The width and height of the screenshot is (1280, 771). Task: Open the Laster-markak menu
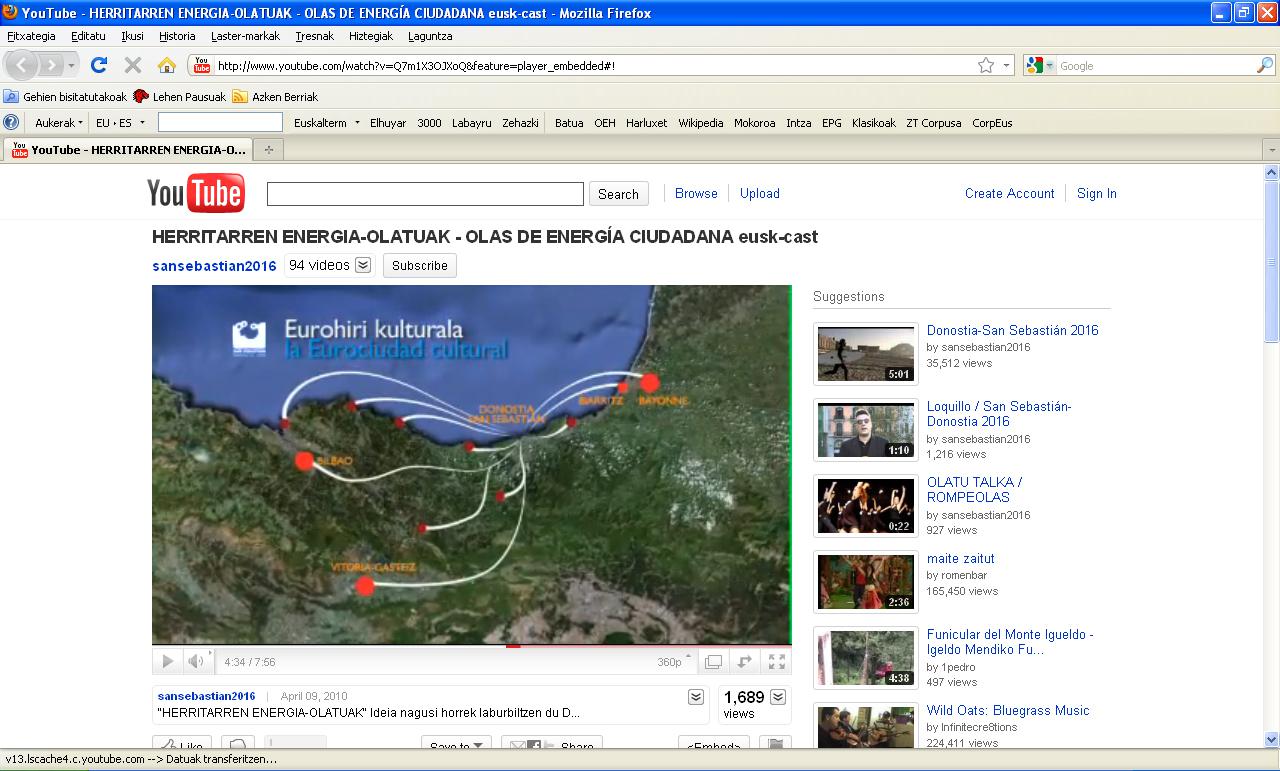[x=245, y=36]
